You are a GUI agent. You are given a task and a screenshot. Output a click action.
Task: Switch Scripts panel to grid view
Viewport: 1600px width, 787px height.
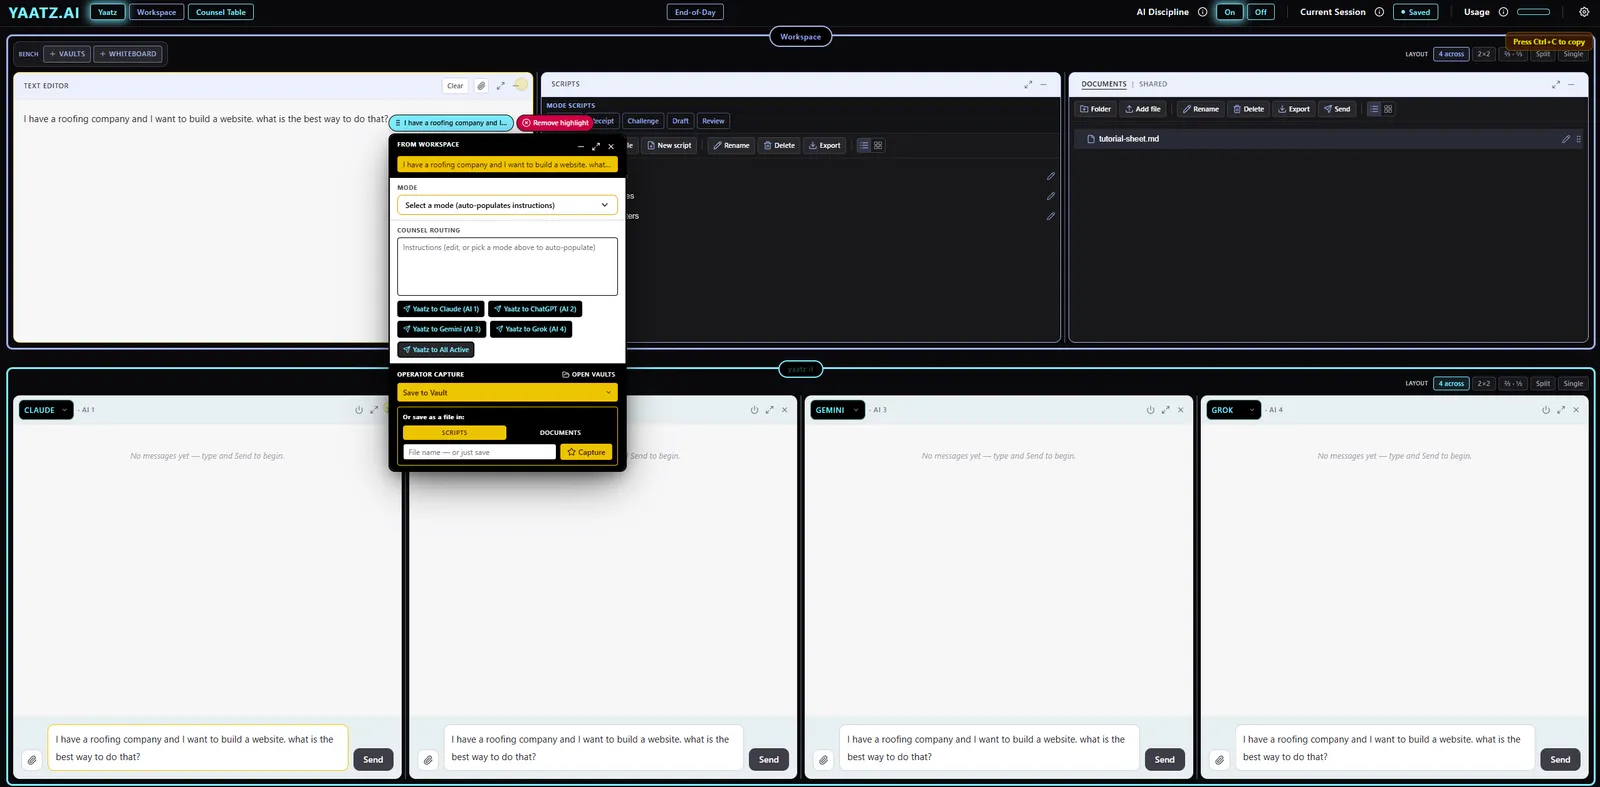(x=878, y=146)
